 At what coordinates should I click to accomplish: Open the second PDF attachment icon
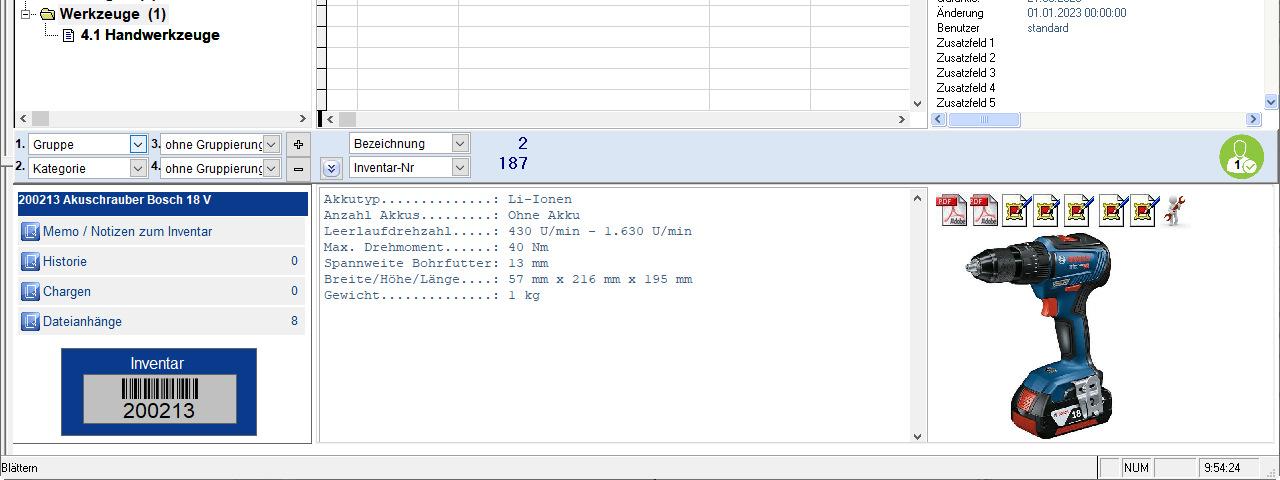(985, 211)
